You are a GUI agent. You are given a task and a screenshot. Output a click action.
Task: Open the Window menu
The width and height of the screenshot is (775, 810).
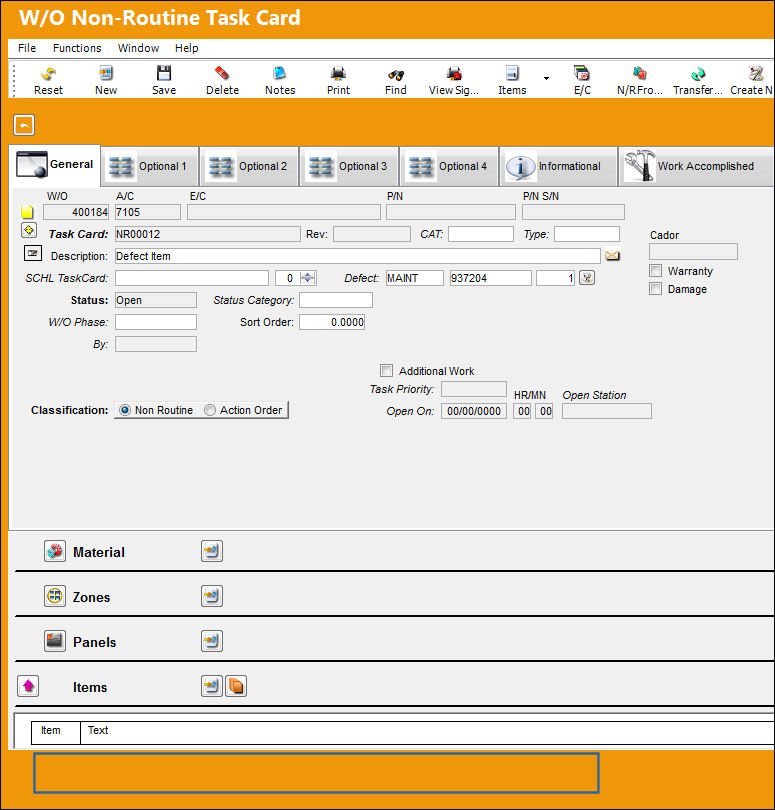tap(138, 48)
